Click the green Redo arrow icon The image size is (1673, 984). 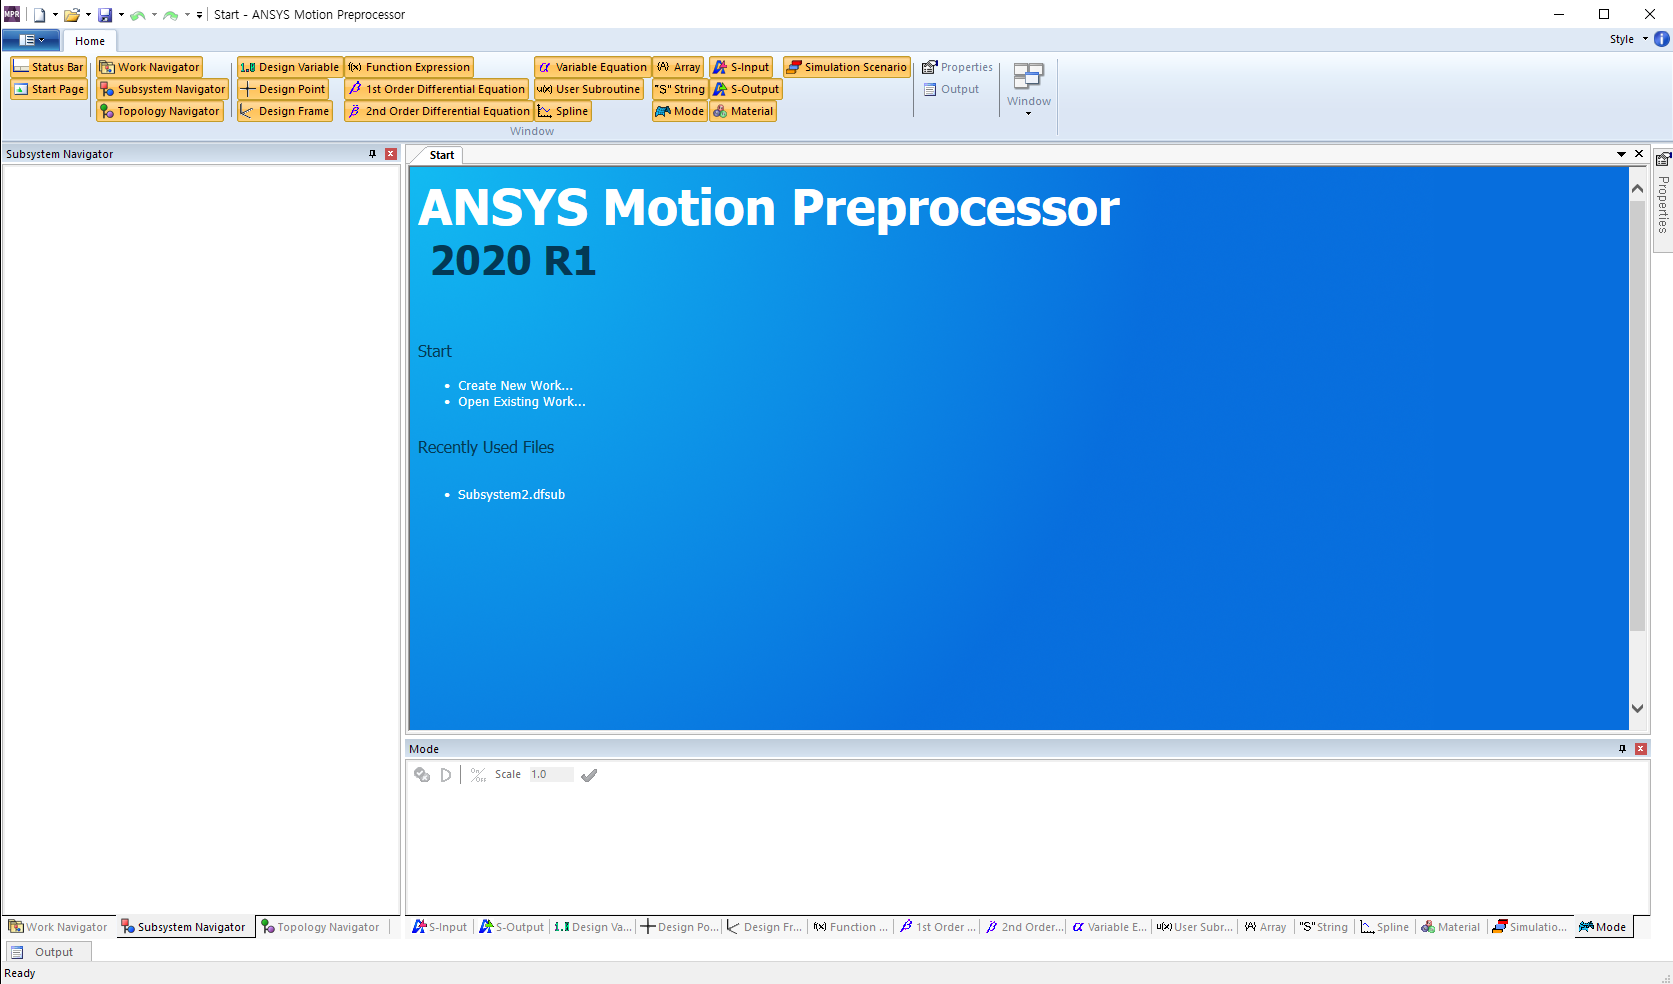(x=171, y=15)
